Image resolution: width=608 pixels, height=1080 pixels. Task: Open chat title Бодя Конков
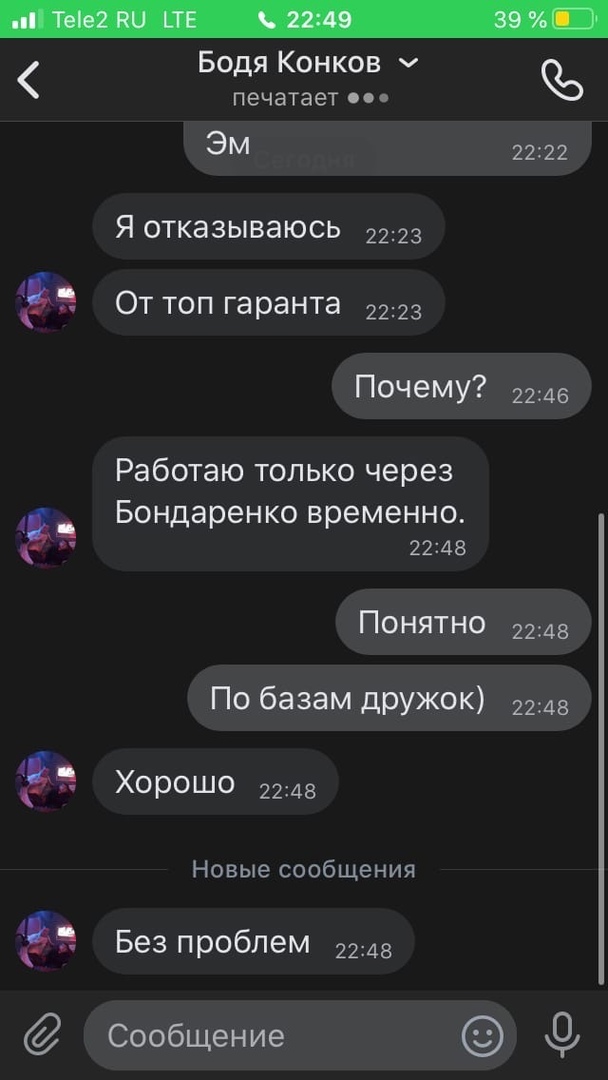(x=289, y=63)
